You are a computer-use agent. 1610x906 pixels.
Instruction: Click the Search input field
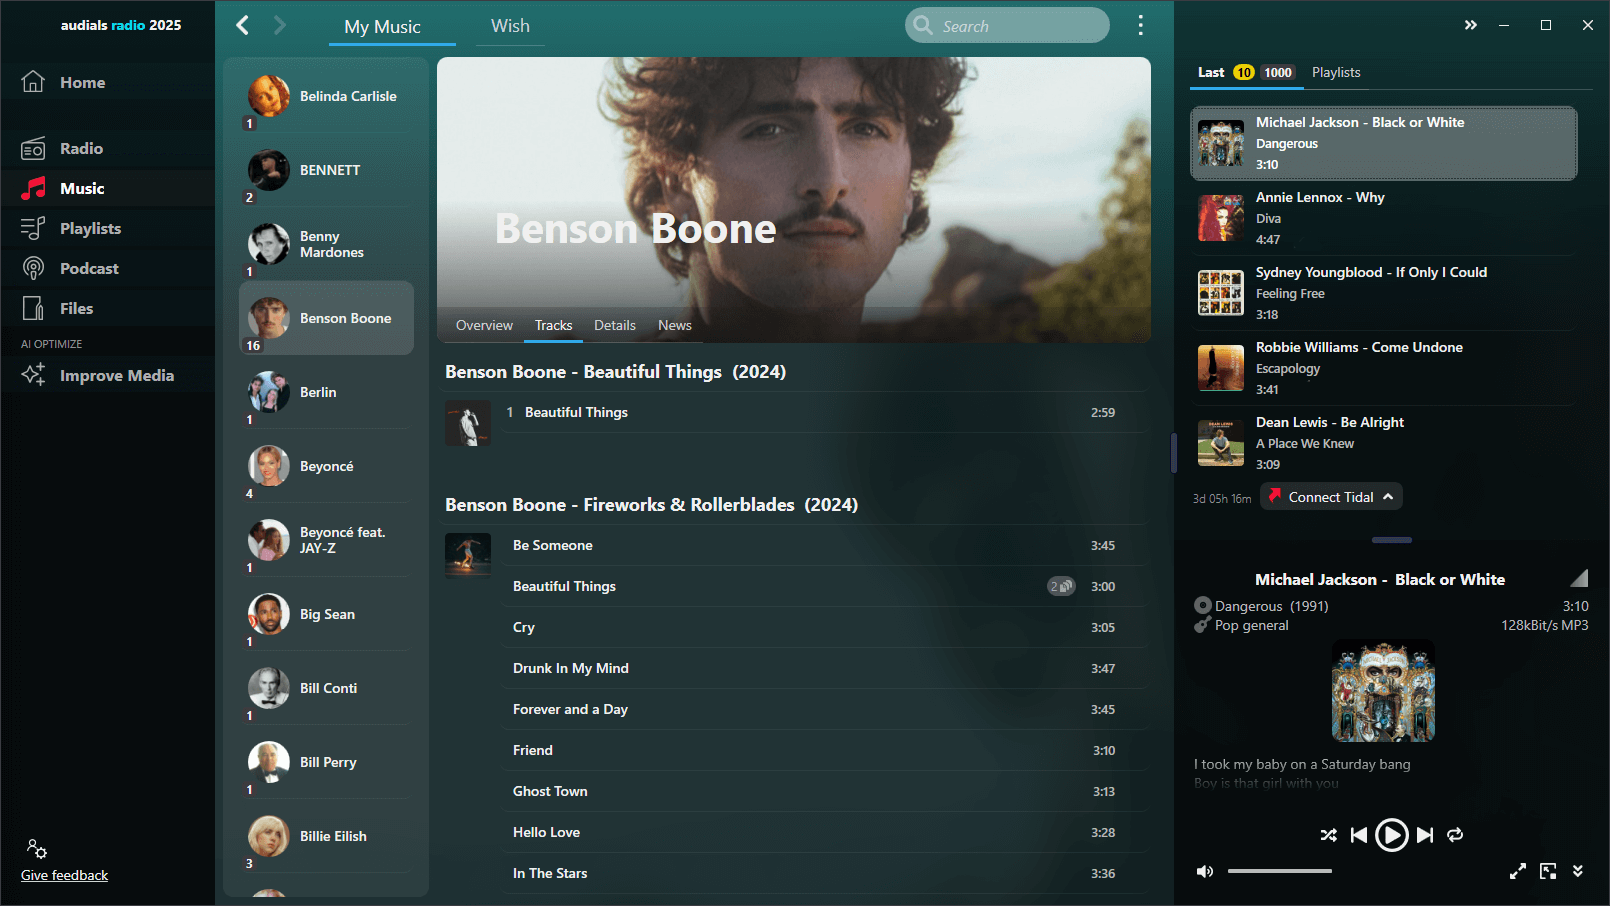(1007, 26)
